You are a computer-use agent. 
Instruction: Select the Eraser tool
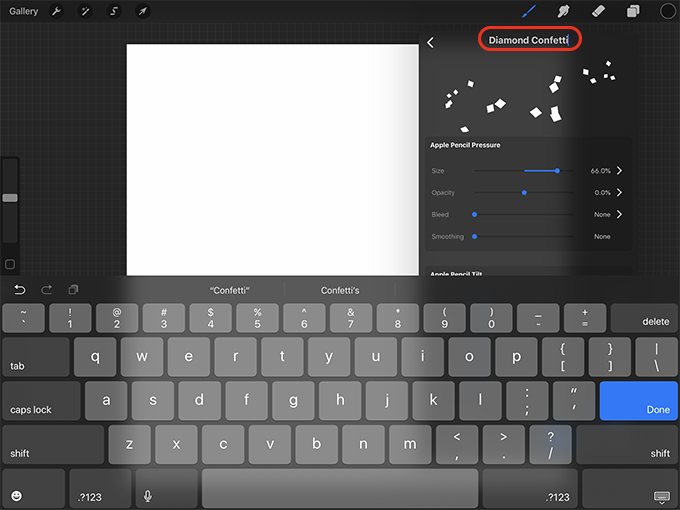tap(598, 11)
